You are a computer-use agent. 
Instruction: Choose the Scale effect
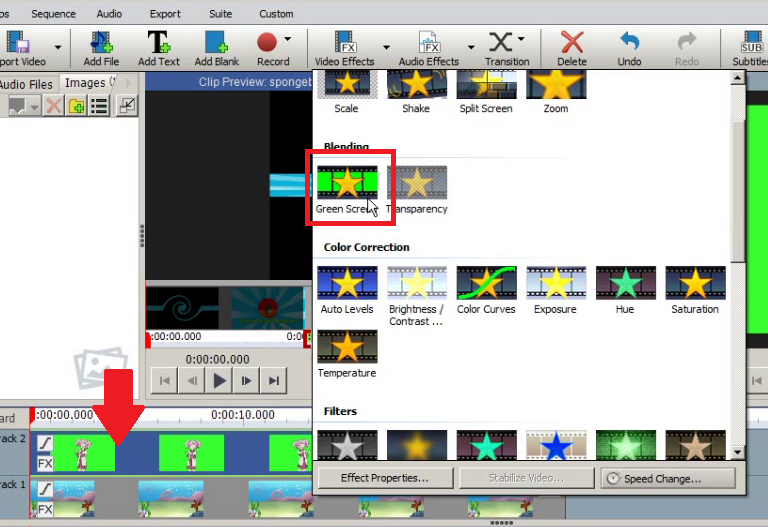tap(347, 92)
